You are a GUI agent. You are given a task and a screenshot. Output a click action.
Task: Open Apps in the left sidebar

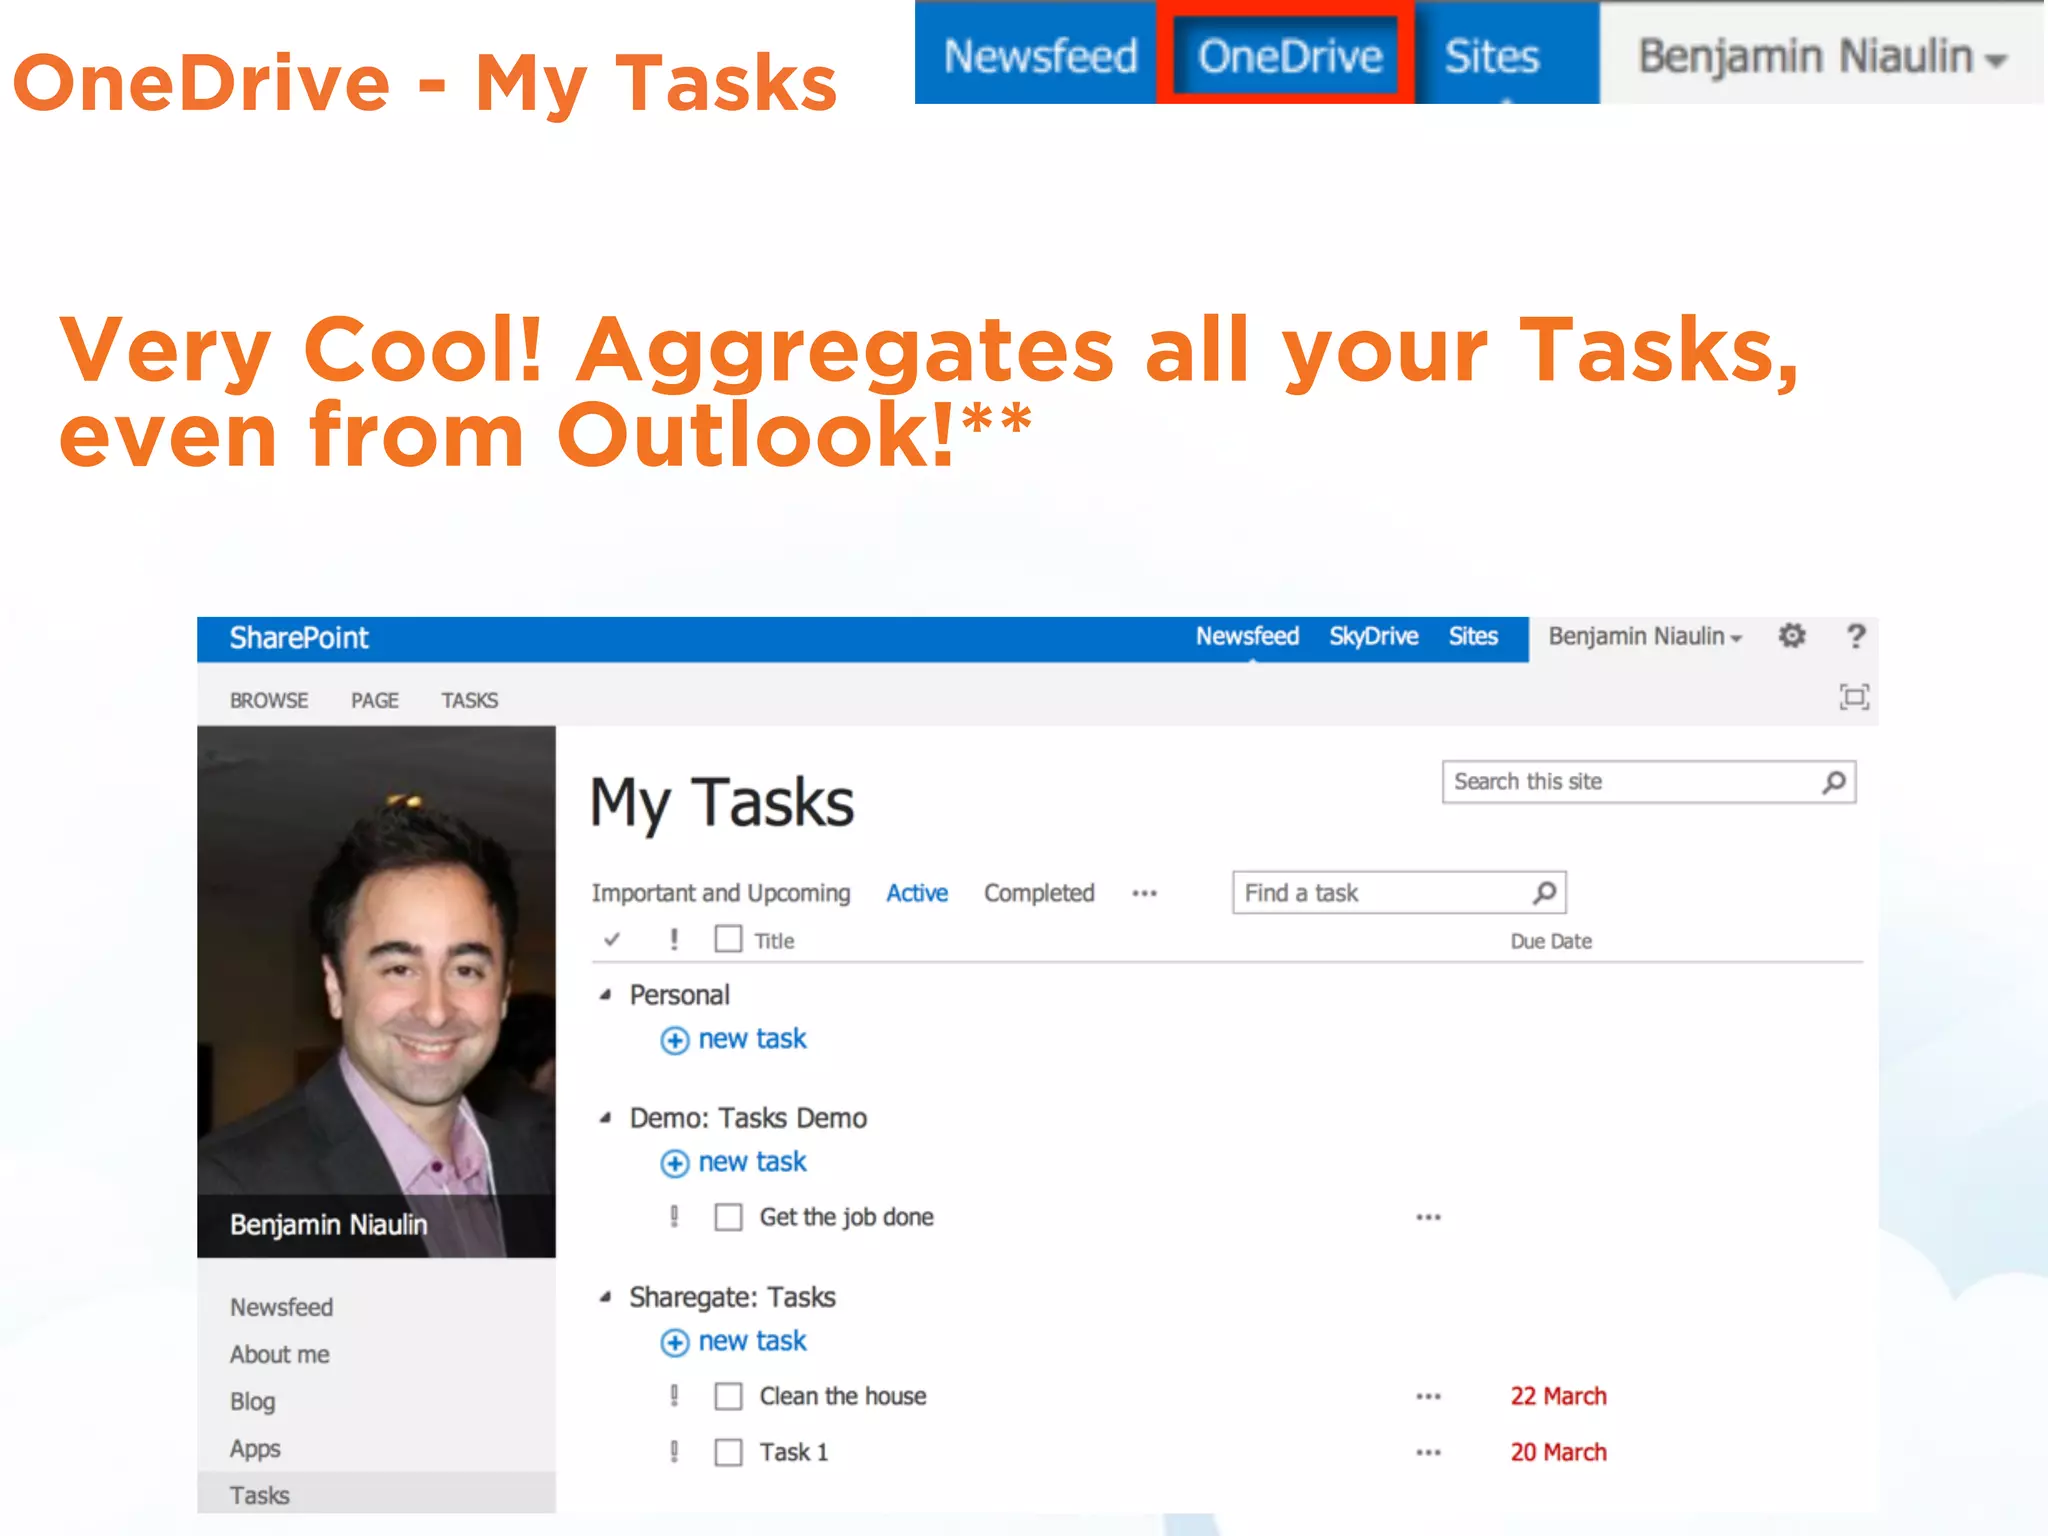255,1448
